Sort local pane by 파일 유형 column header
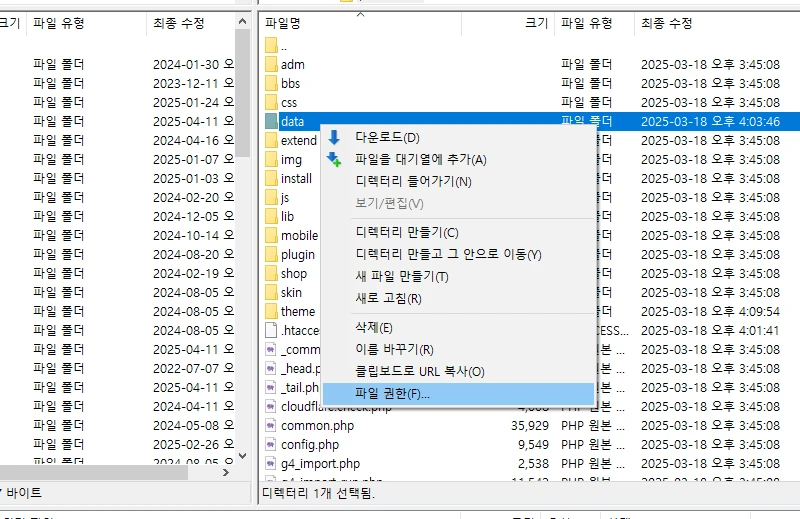 87,23
